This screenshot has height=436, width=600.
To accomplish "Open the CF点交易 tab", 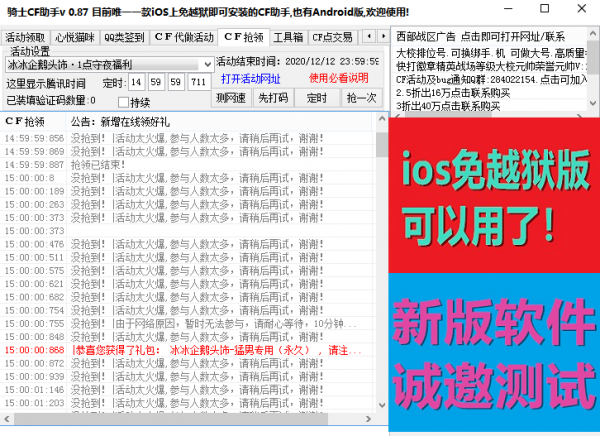I will tap(332, 38).
